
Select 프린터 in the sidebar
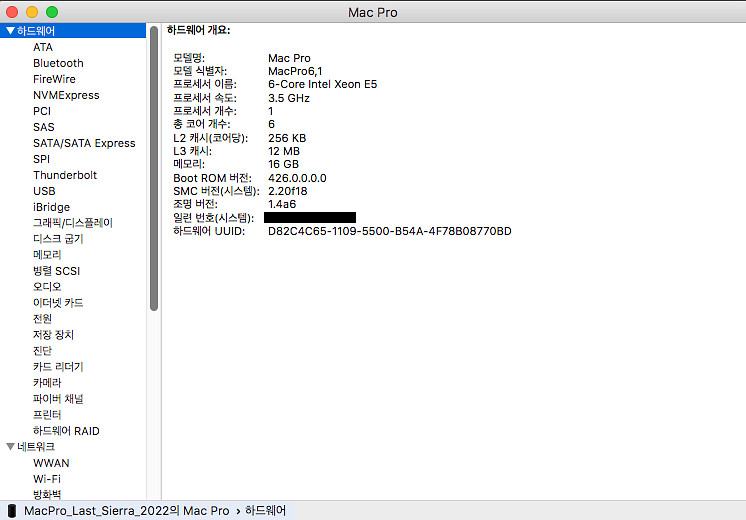pos(47,415)
